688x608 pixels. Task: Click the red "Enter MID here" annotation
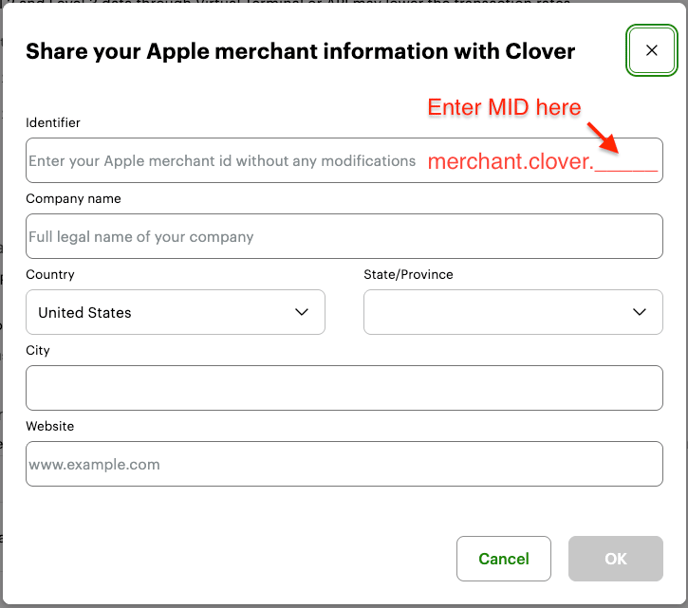click(x=504, y=107)
